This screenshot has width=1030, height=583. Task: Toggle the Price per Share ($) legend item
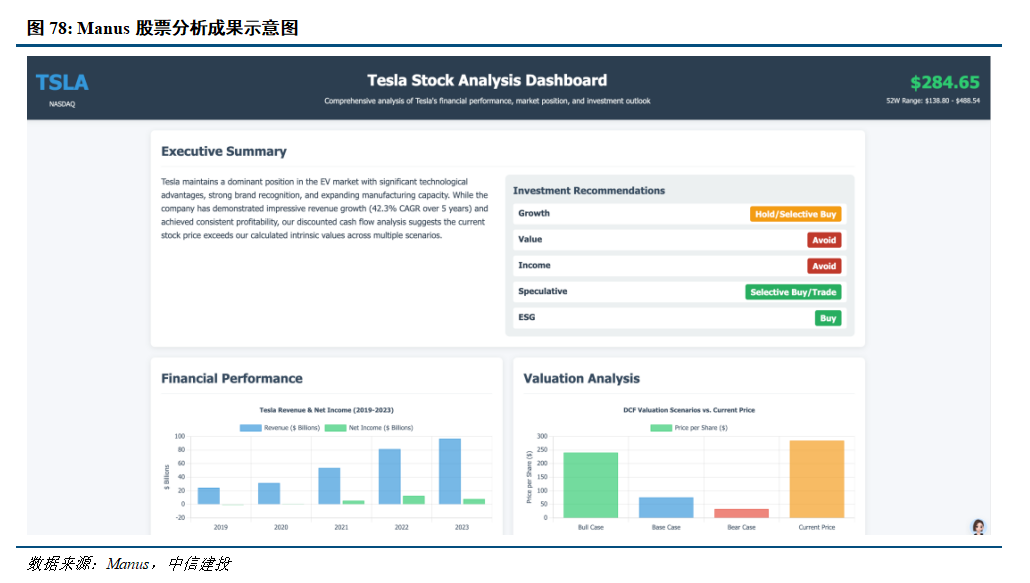pyautogui.click(x=688, y=427)
